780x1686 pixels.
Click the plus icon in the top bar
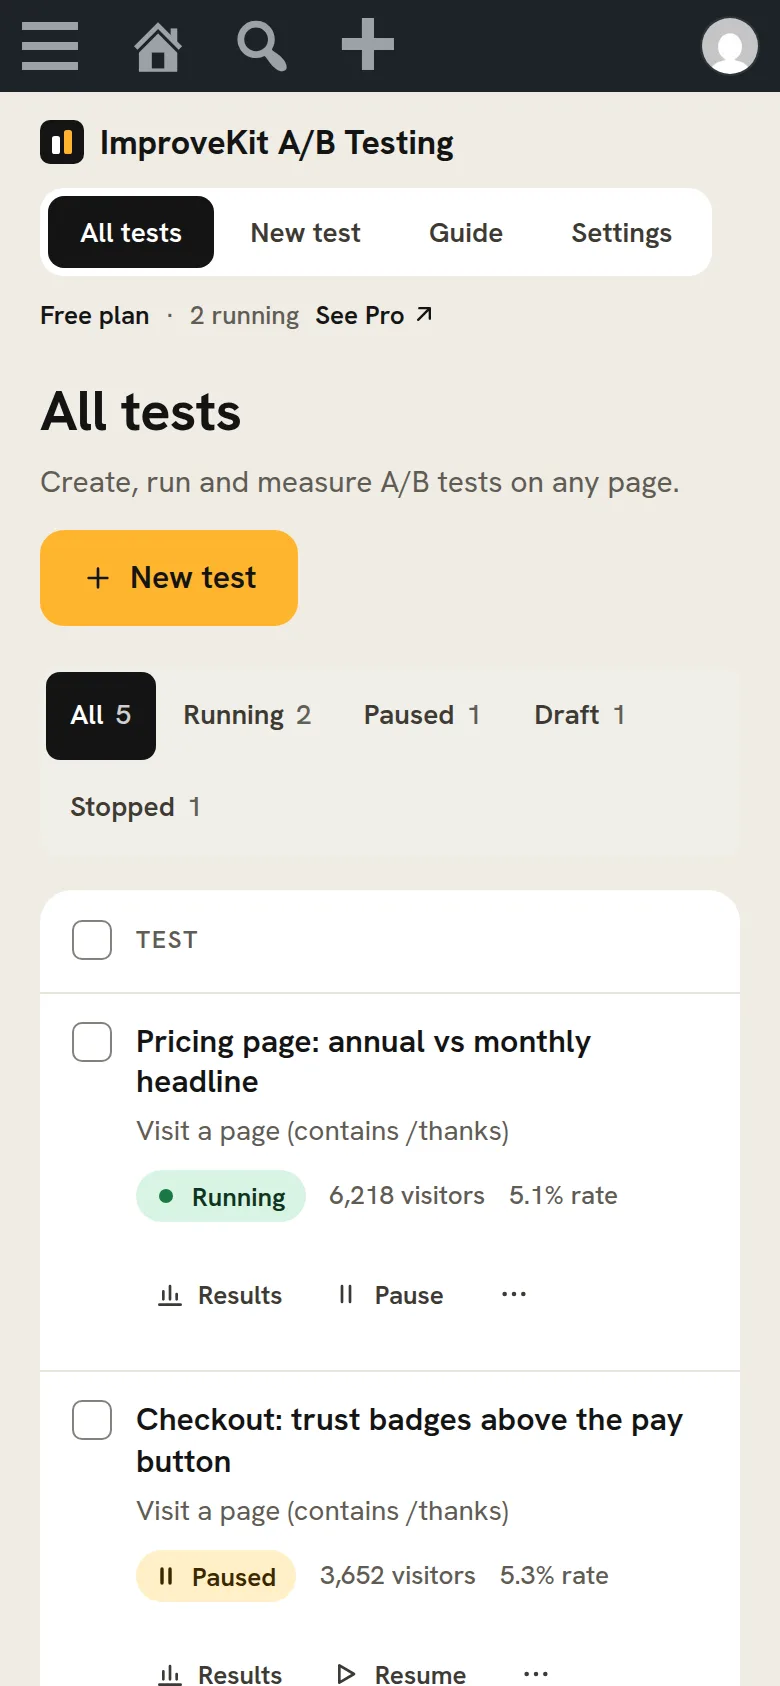point(368,45)
